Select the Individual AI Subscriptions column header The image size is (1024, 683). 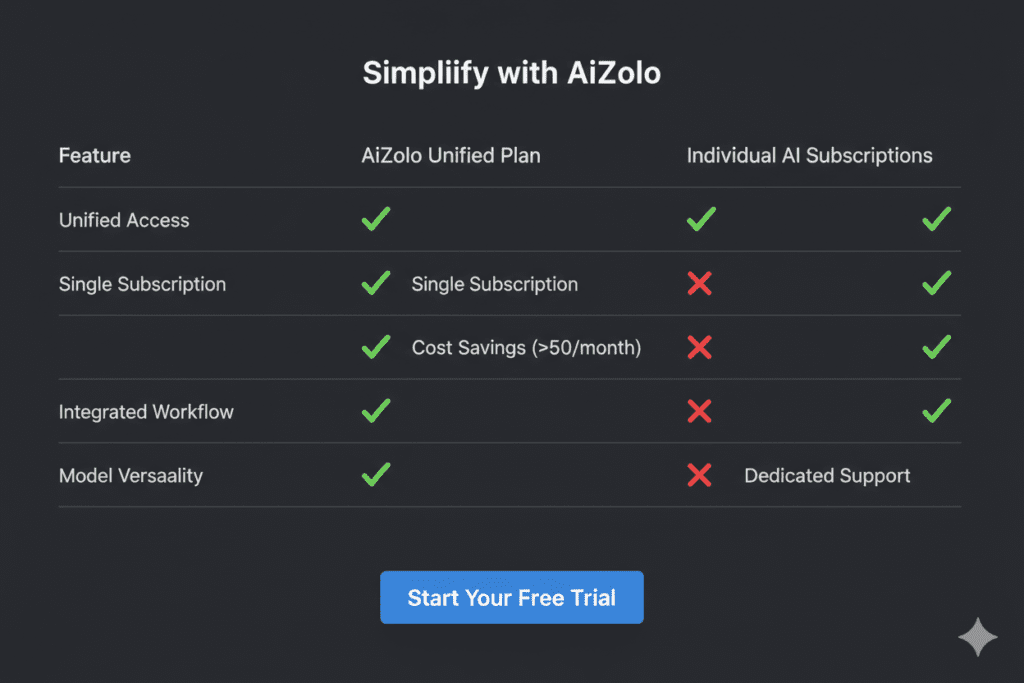tap(809, 155)
